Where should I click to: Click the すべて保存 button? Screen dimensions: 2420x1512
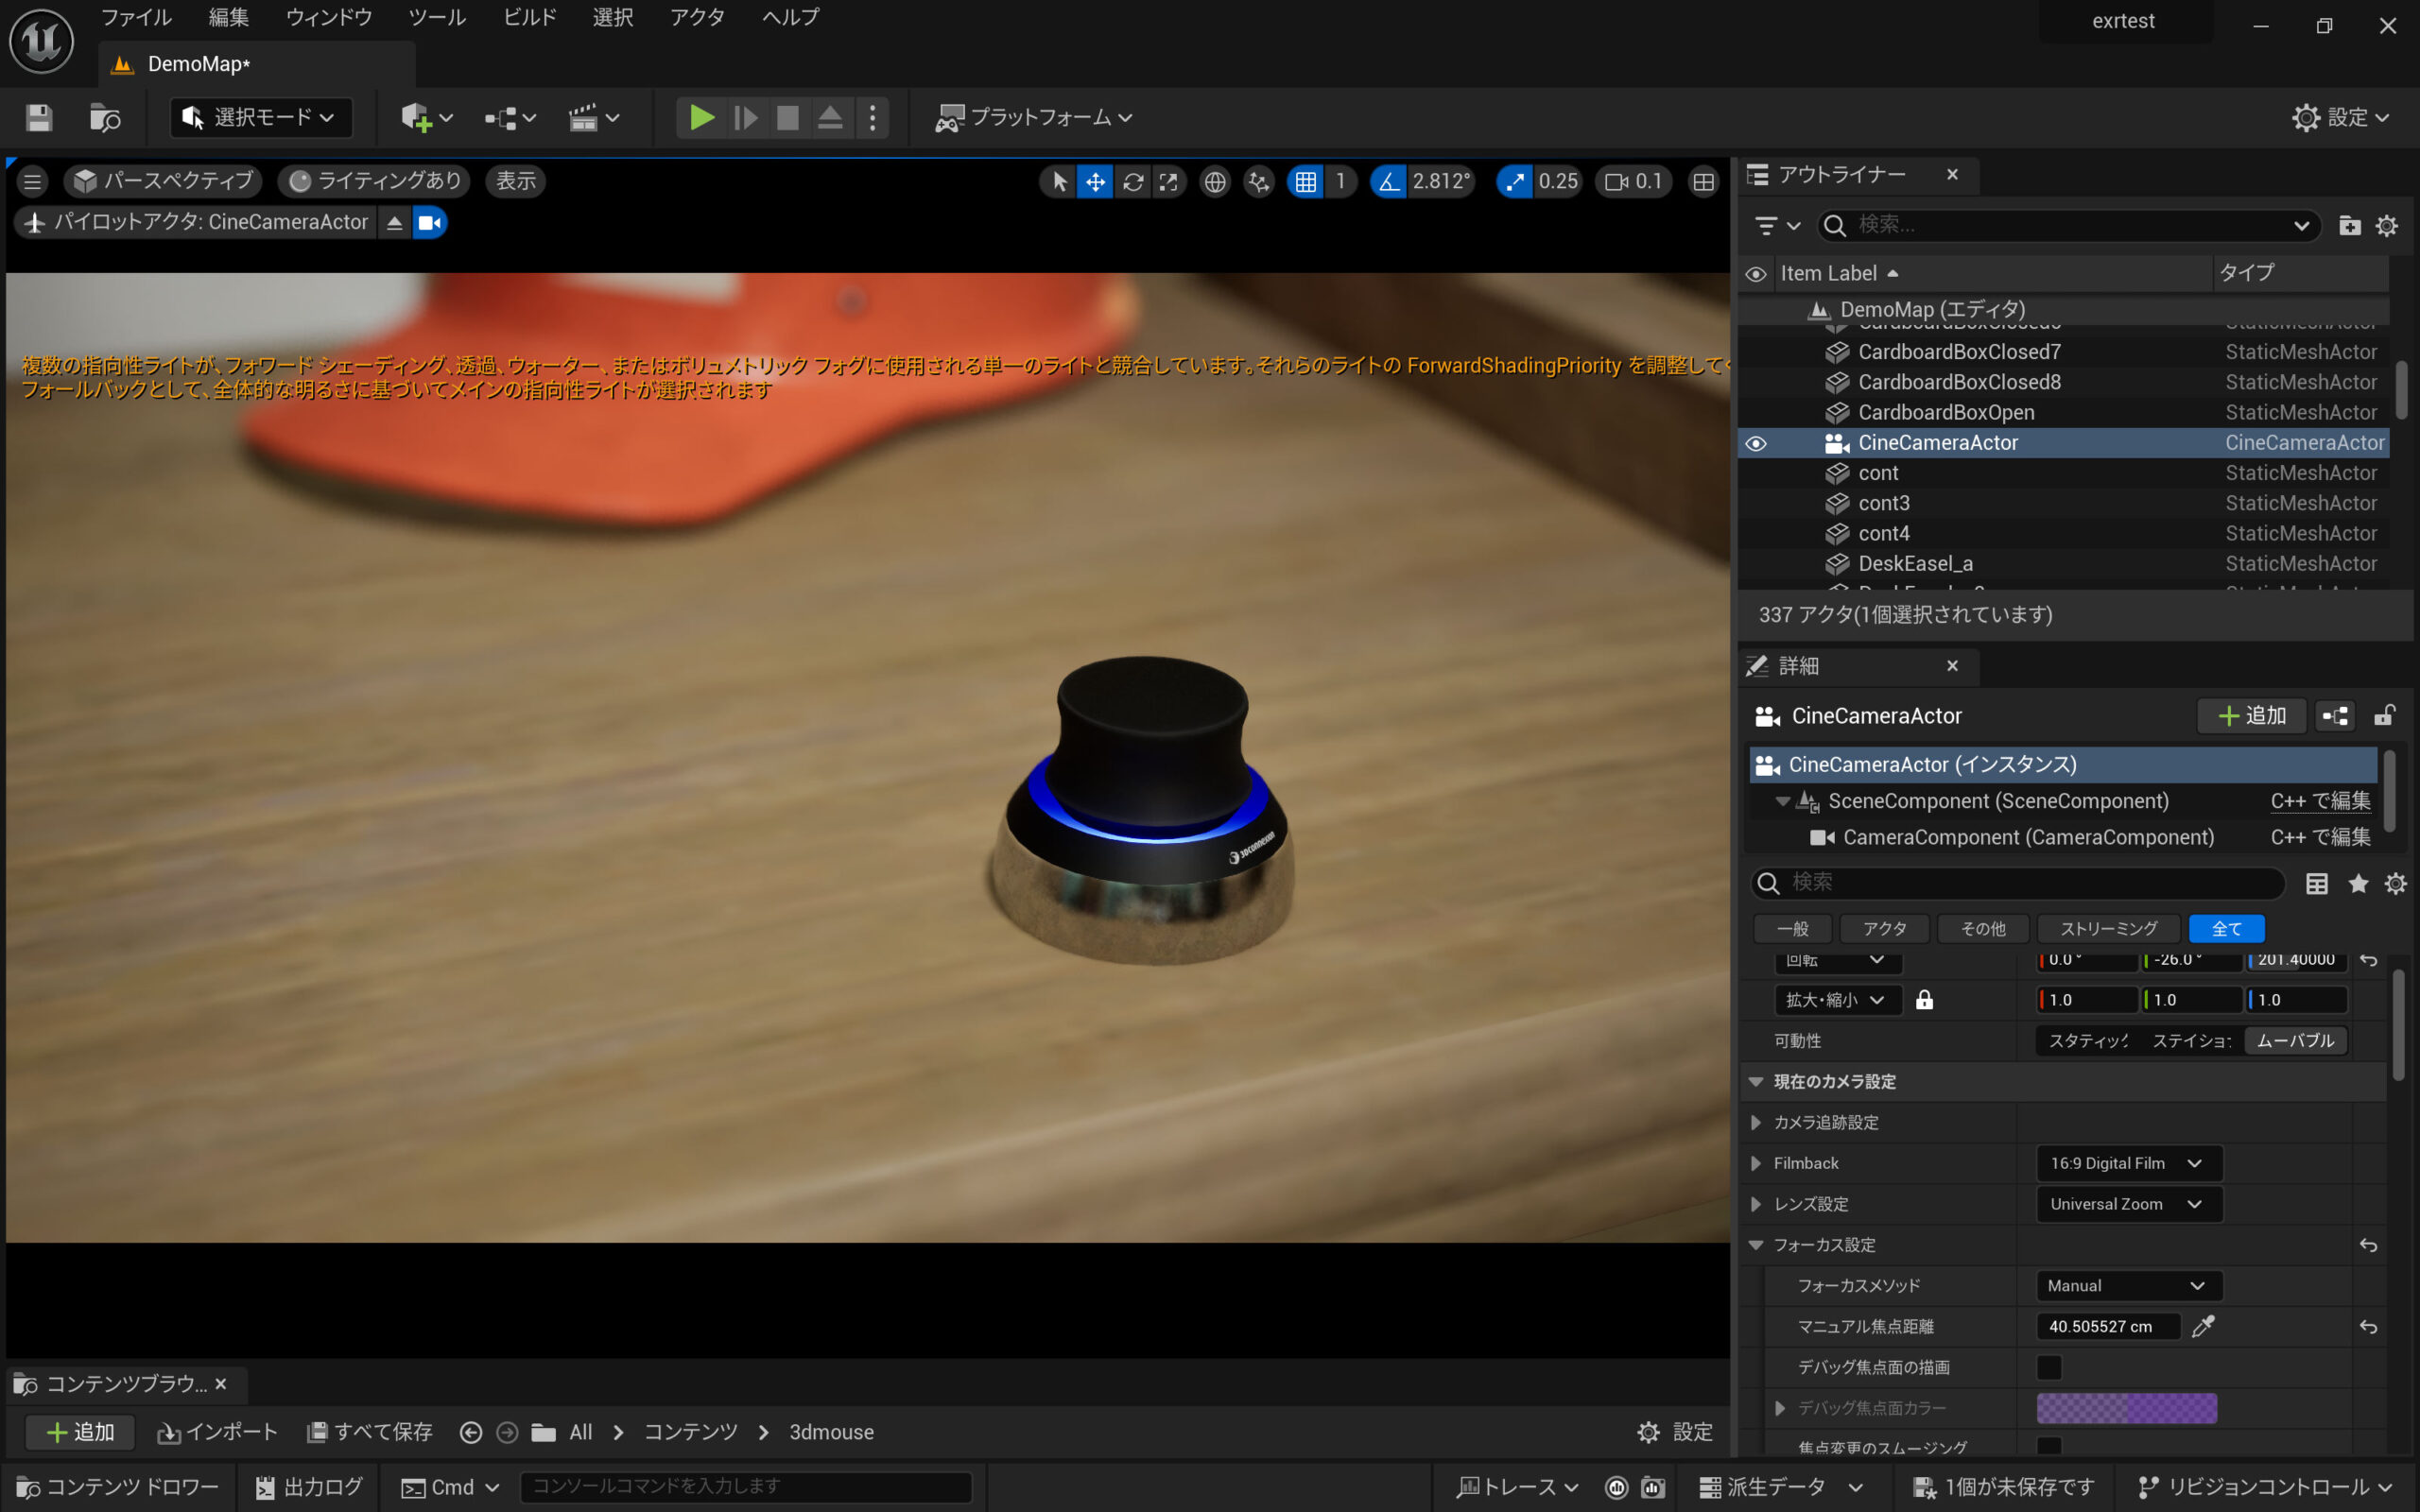point(370,1432)
